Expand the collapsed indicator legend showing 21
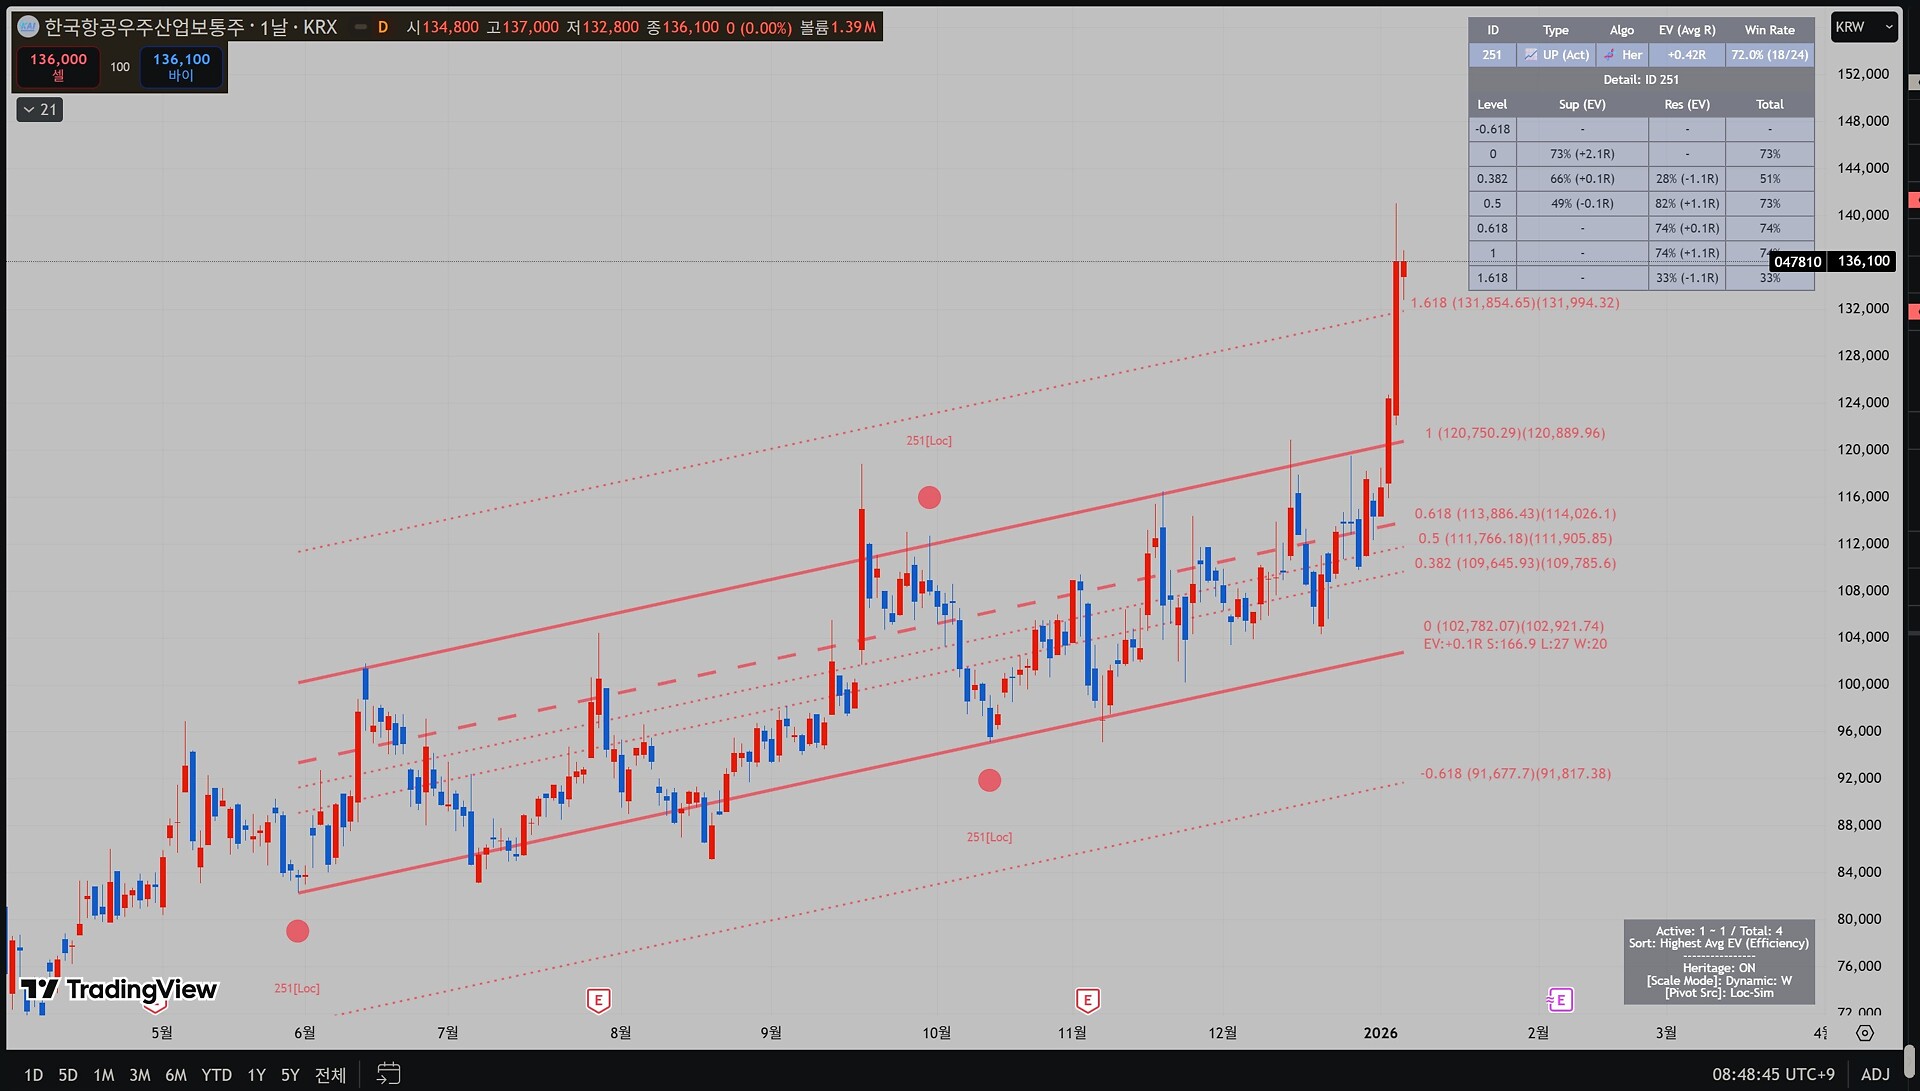This screenshot has width=1920, height=1091. point(40,109)
